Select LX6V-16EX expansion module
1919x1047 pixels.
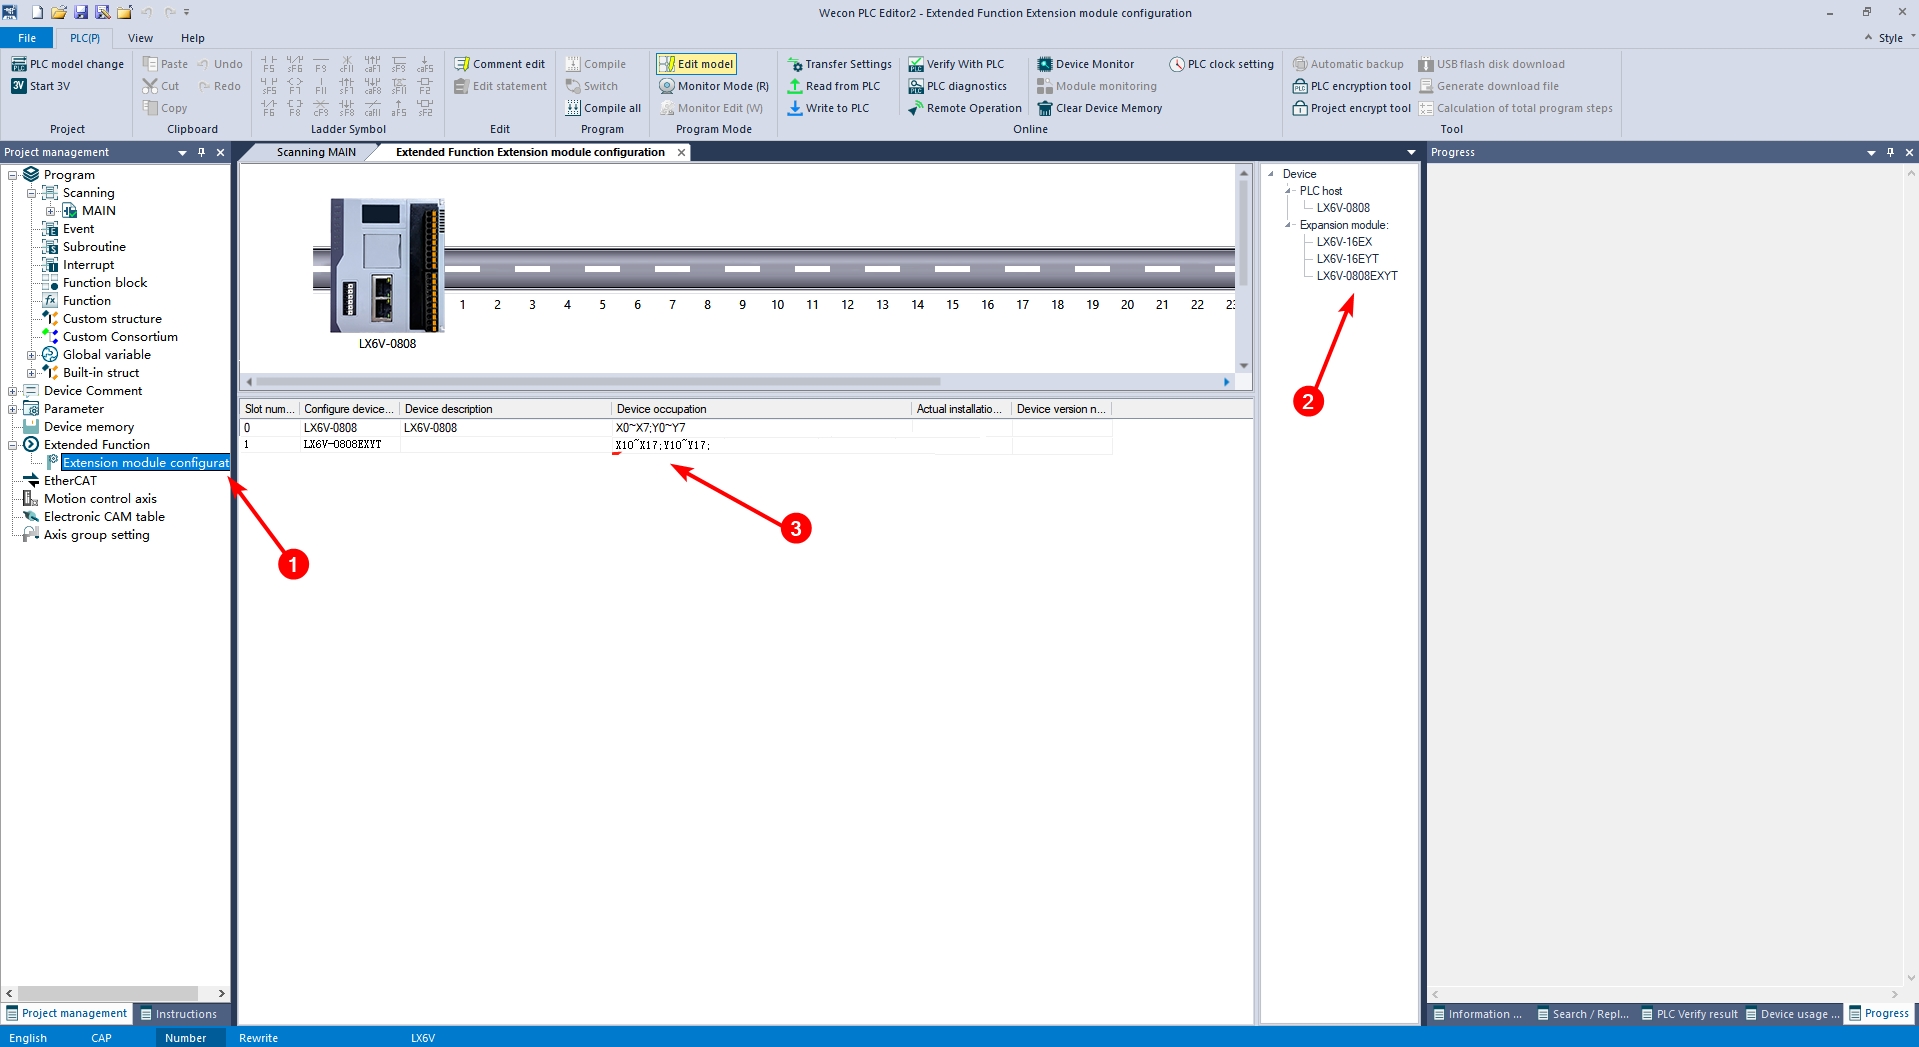pos(1344,242)
